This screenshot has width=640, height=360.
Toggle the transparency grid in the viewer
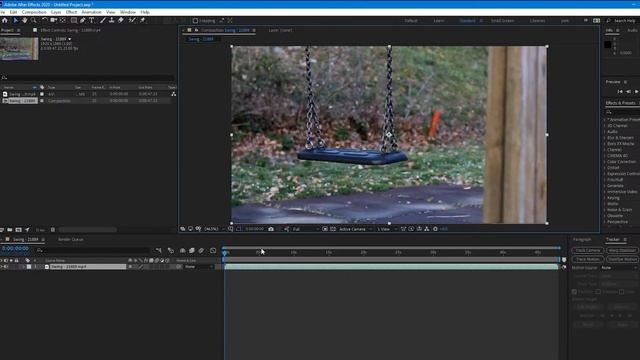pyautogui.click(x=333, y=229)
